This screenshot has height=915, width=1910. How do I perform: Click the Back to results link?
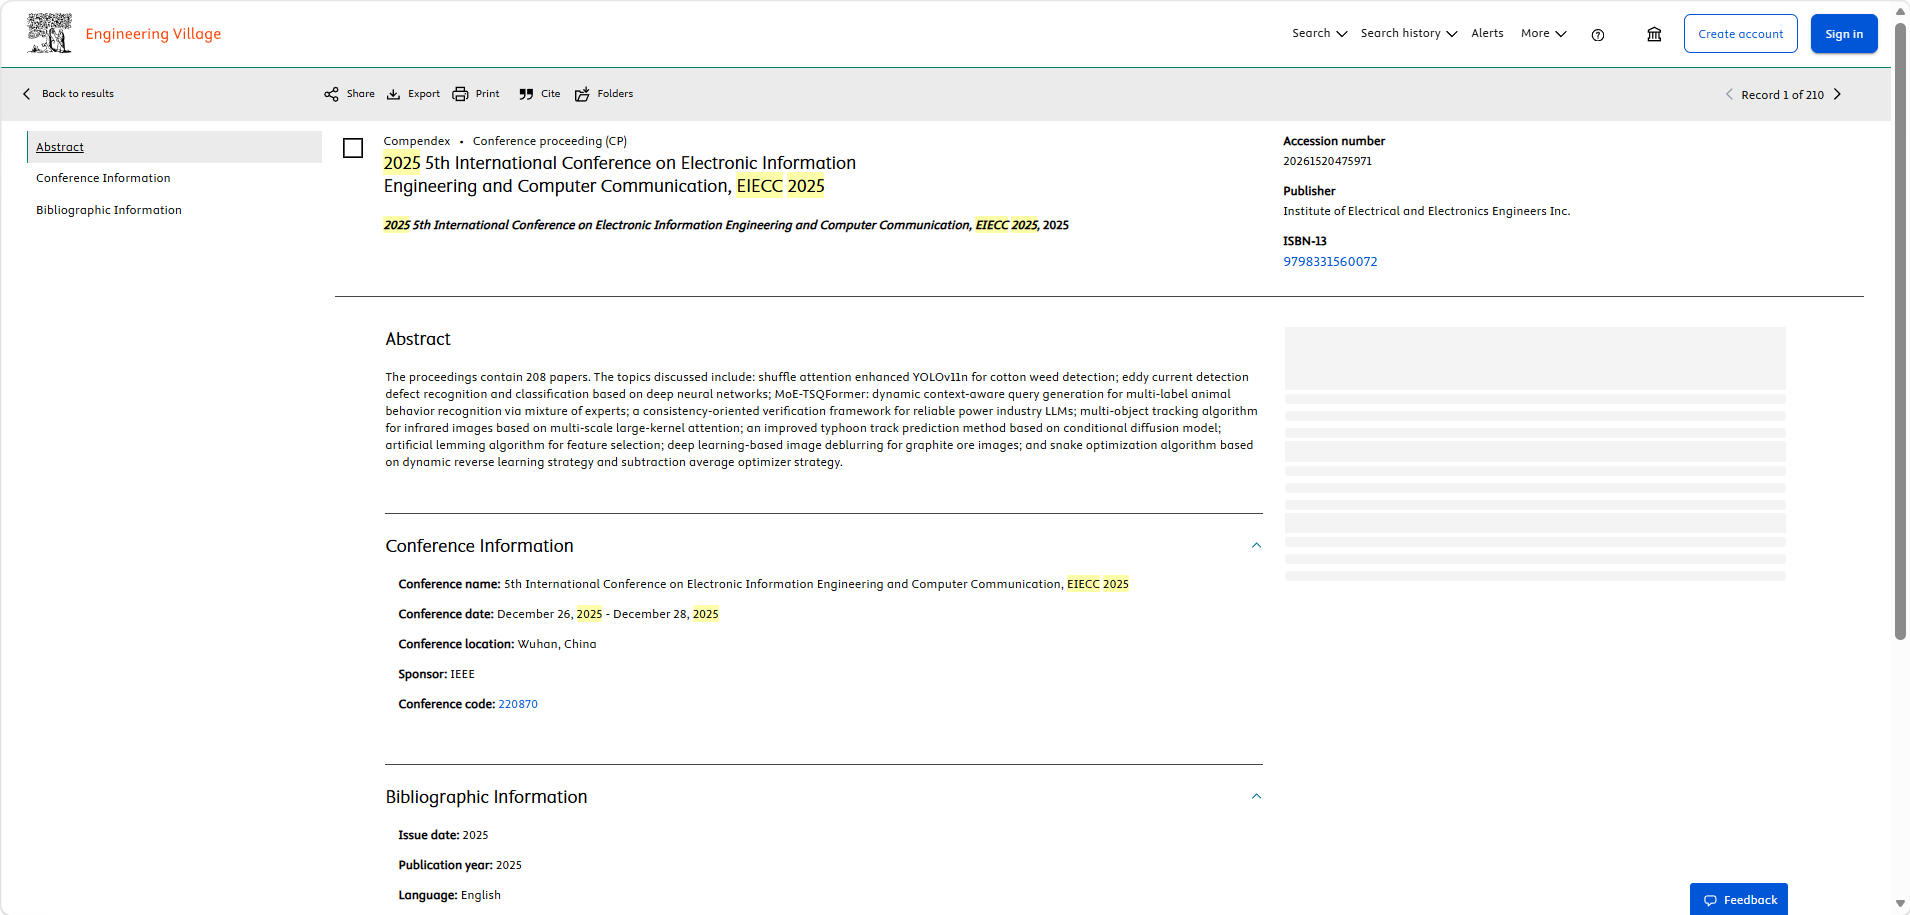click(78, 94)
